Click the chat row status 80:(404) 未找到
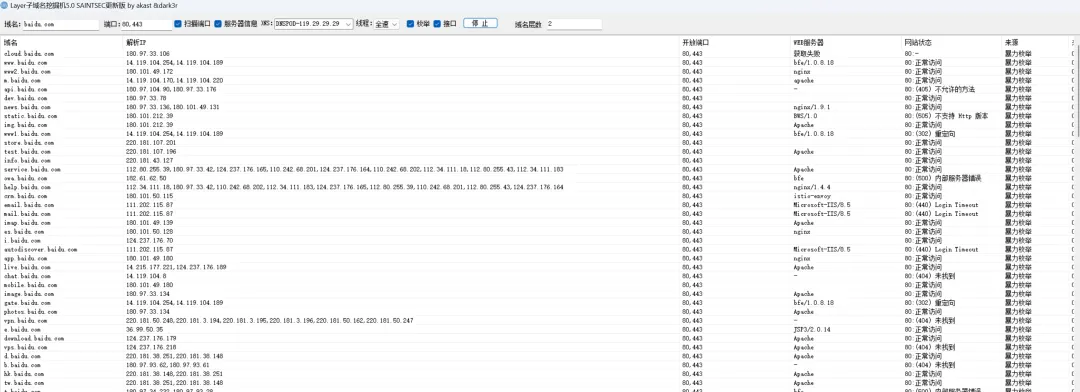This screenshot has height=392, width=1080. pyautogui.click(x=929, y=276)
